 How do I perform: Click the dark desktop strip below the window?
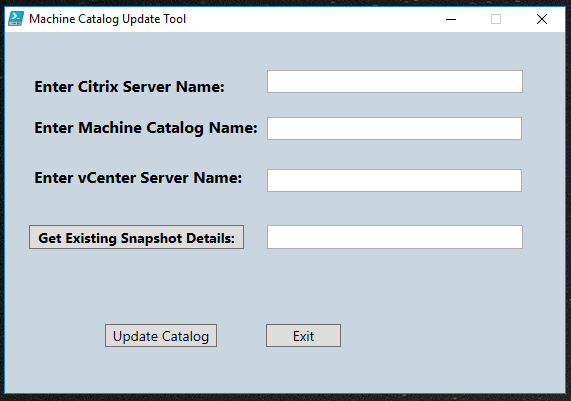coord(286,398)
